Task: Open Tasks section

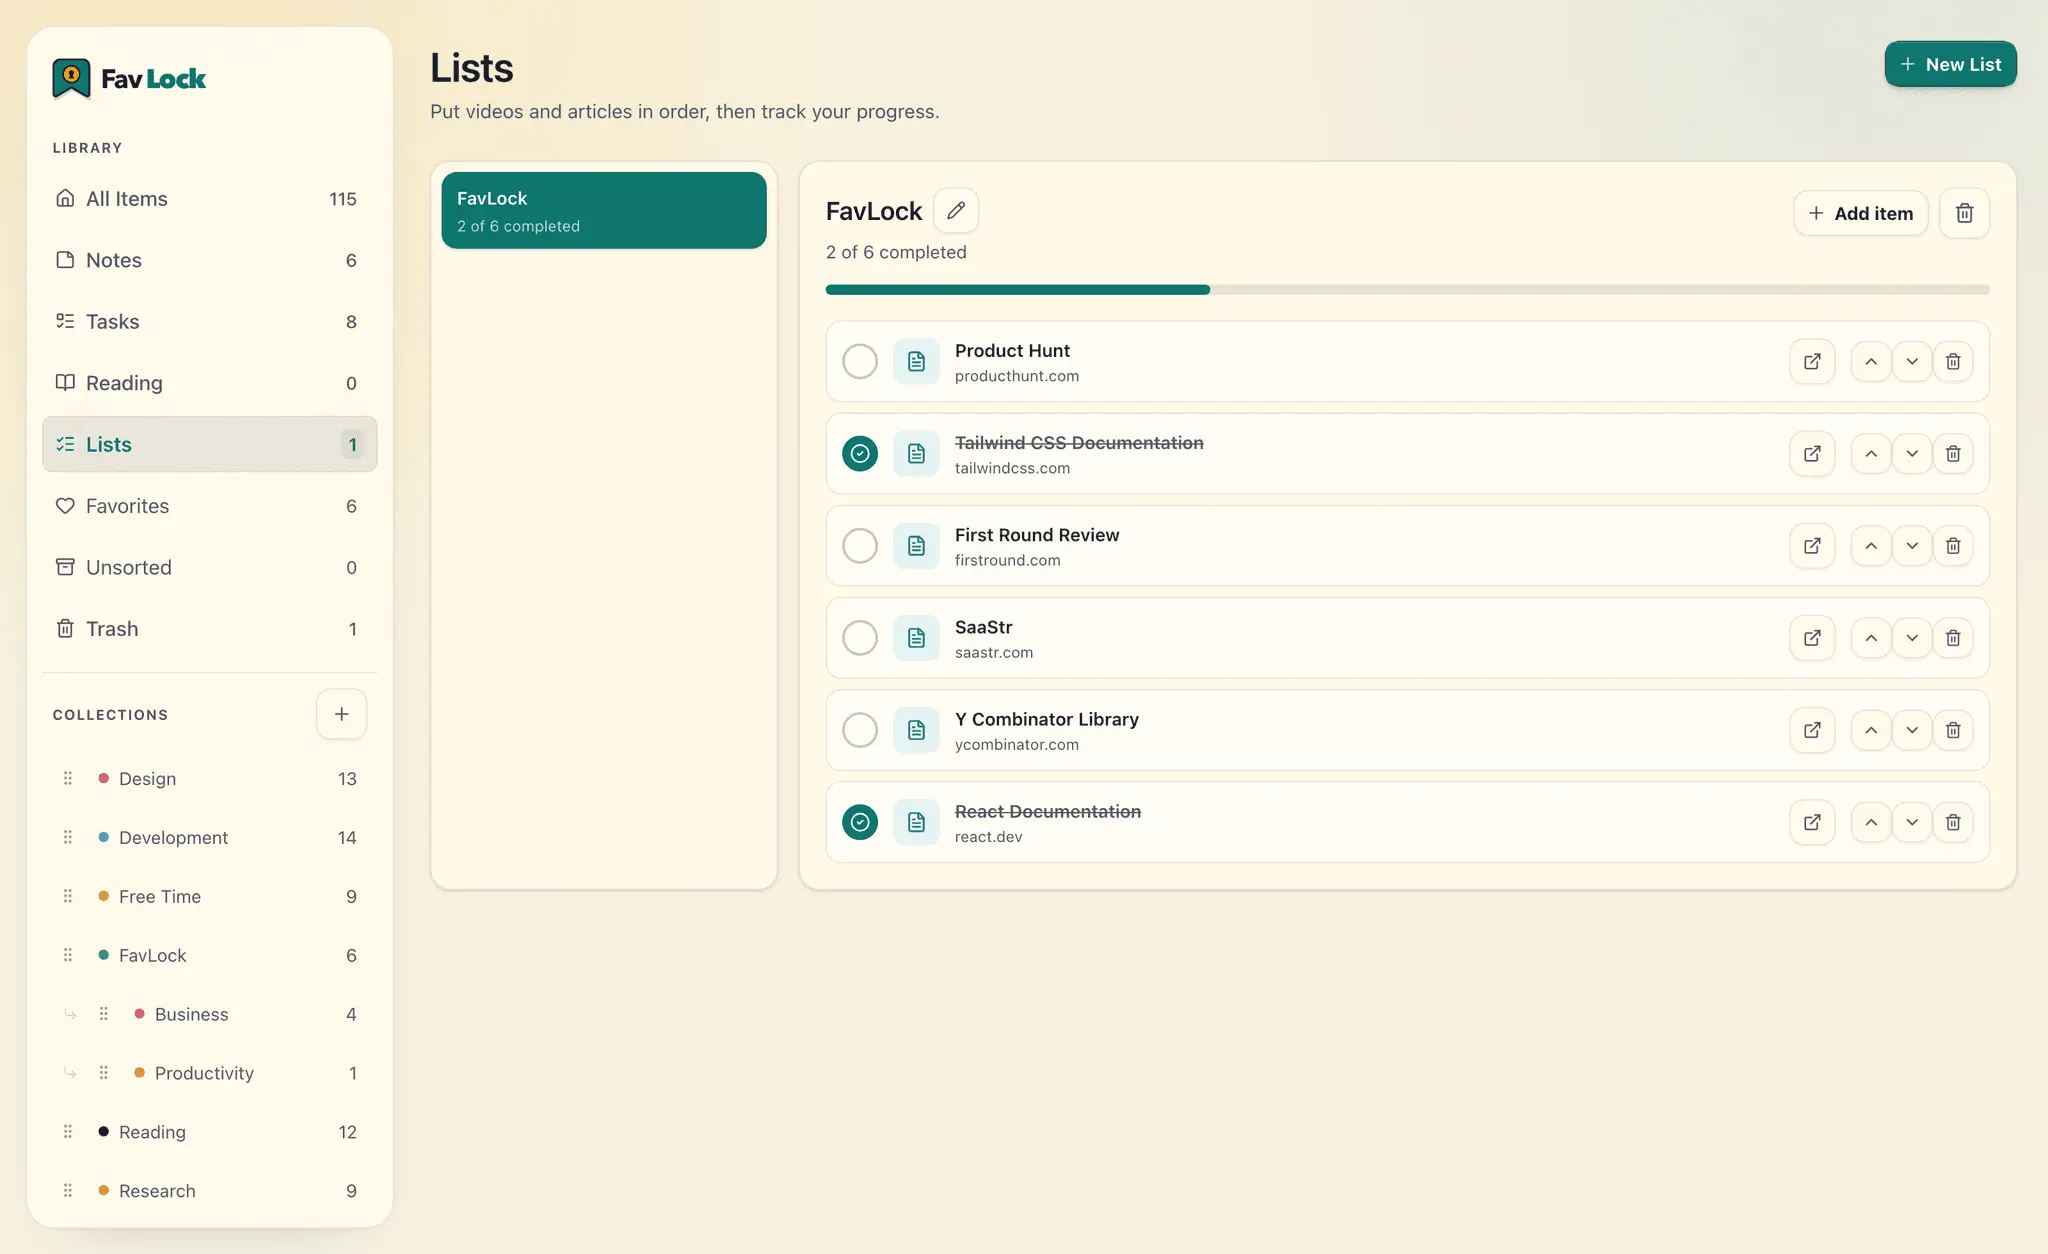Action: (x=210, y=322)
